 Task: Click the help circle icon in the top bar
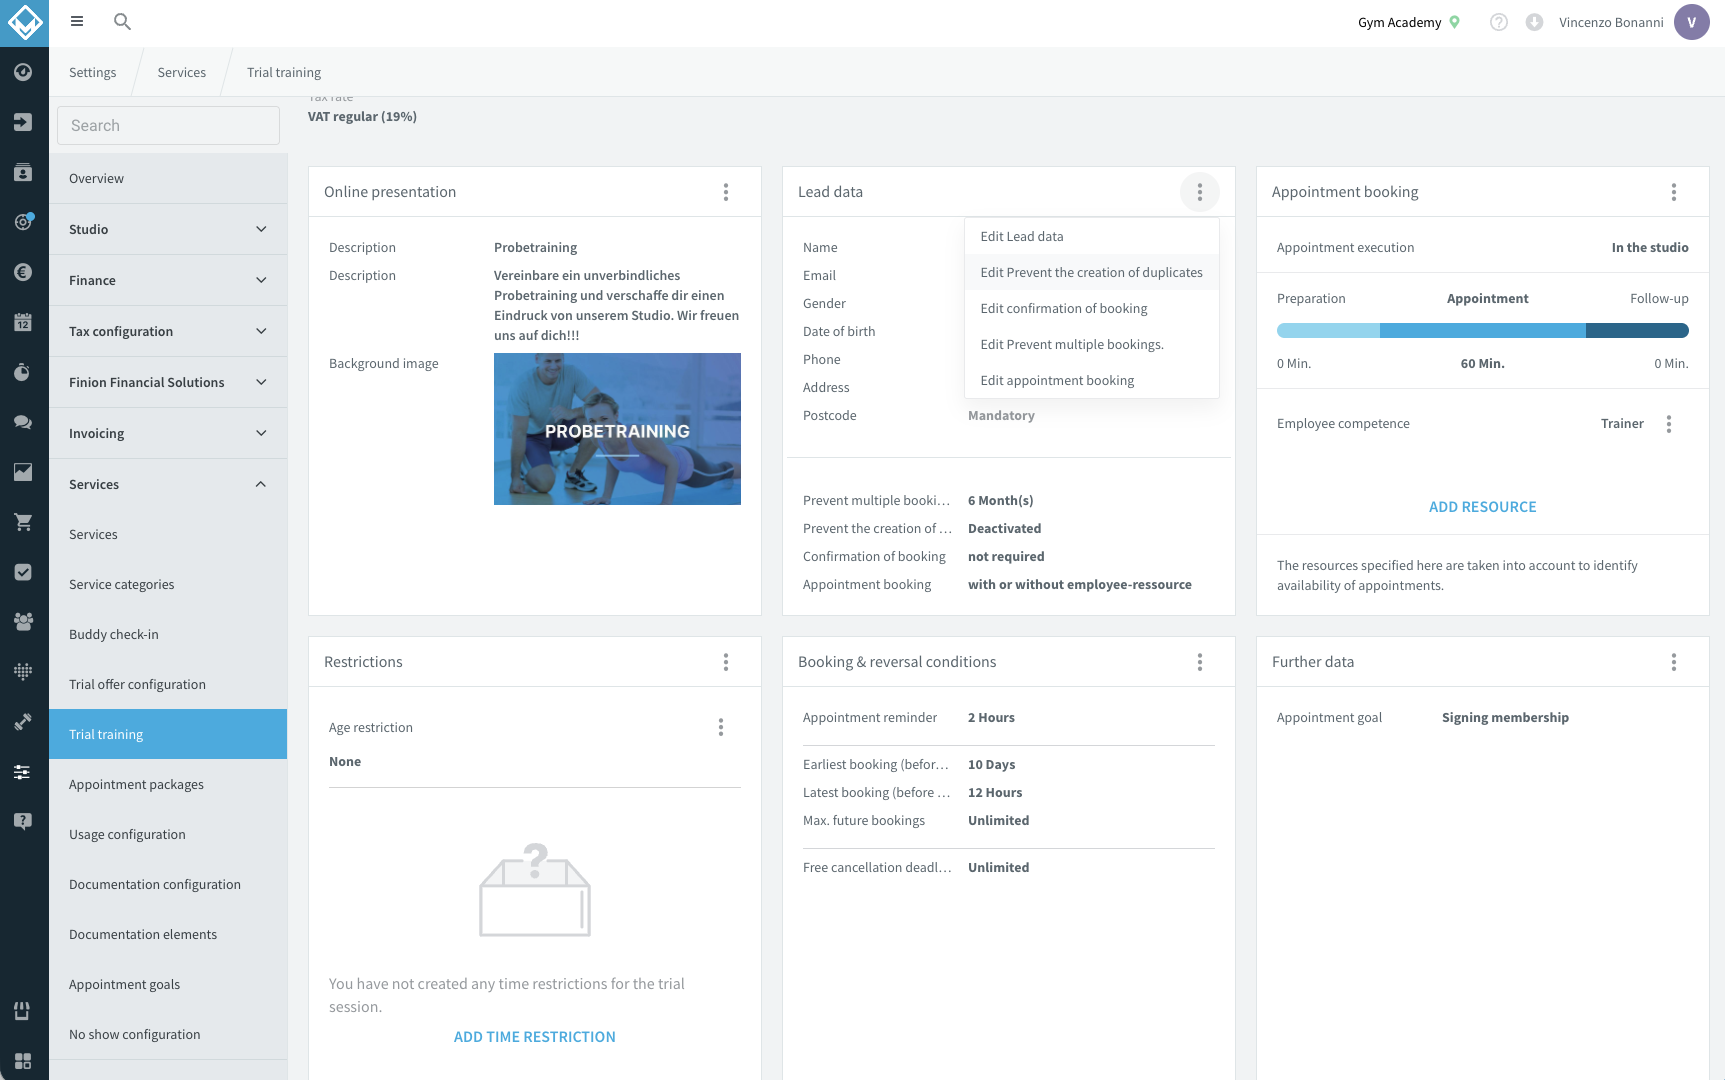point(1498,22)
